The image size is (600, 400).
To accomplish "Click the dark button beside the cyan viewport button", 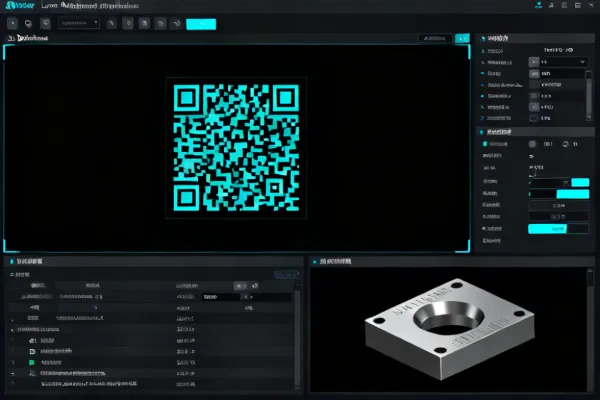I will (435, 38).
